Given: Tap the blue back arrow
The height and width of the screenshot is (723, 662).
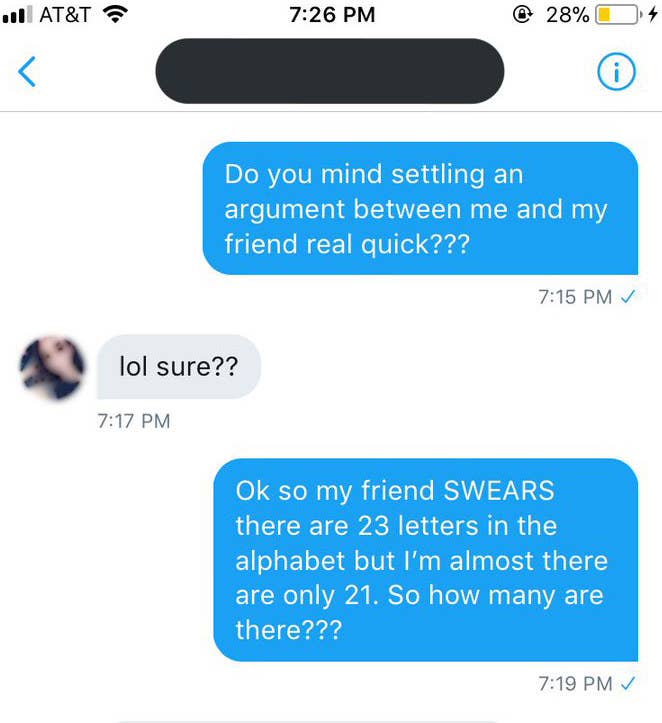Looking at the screenshot, I should [27, 71].
